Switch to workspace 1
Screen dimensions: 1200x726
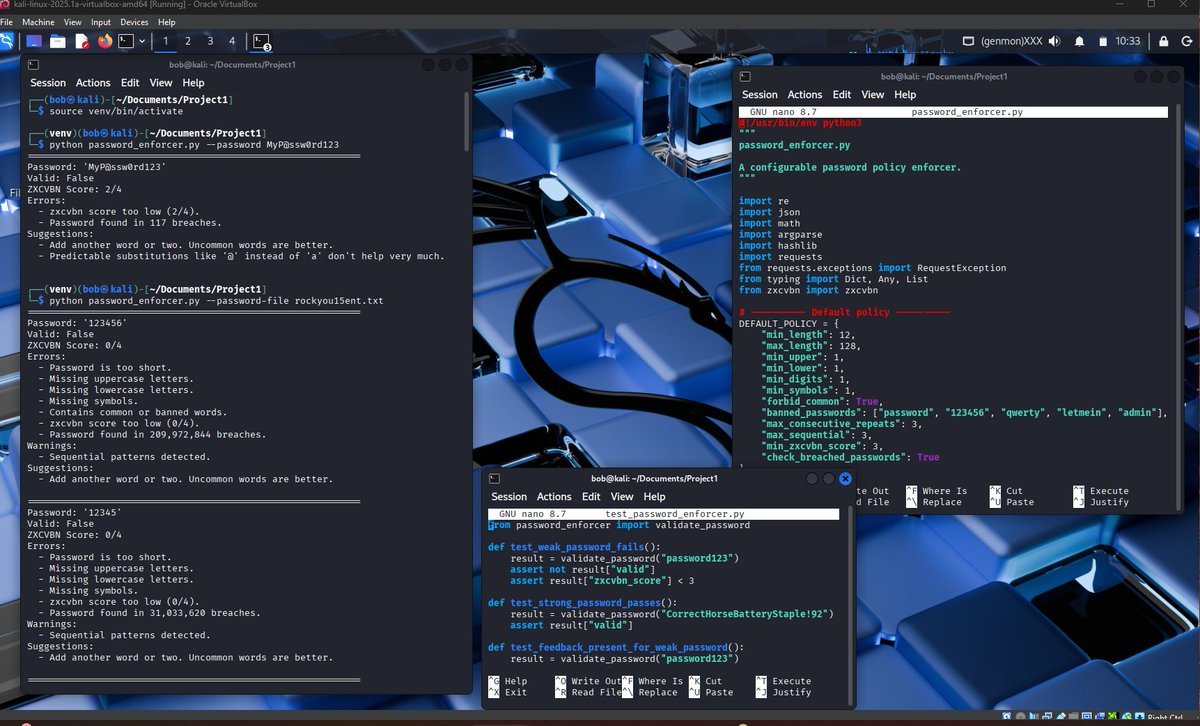(x=165, y=41)
